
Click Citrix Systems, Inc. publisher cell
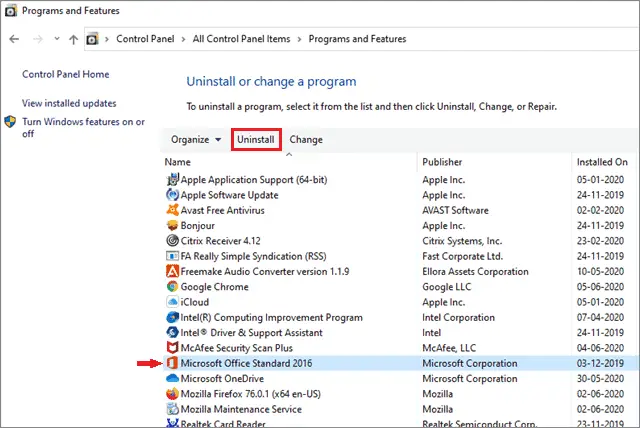pos(462,241)
